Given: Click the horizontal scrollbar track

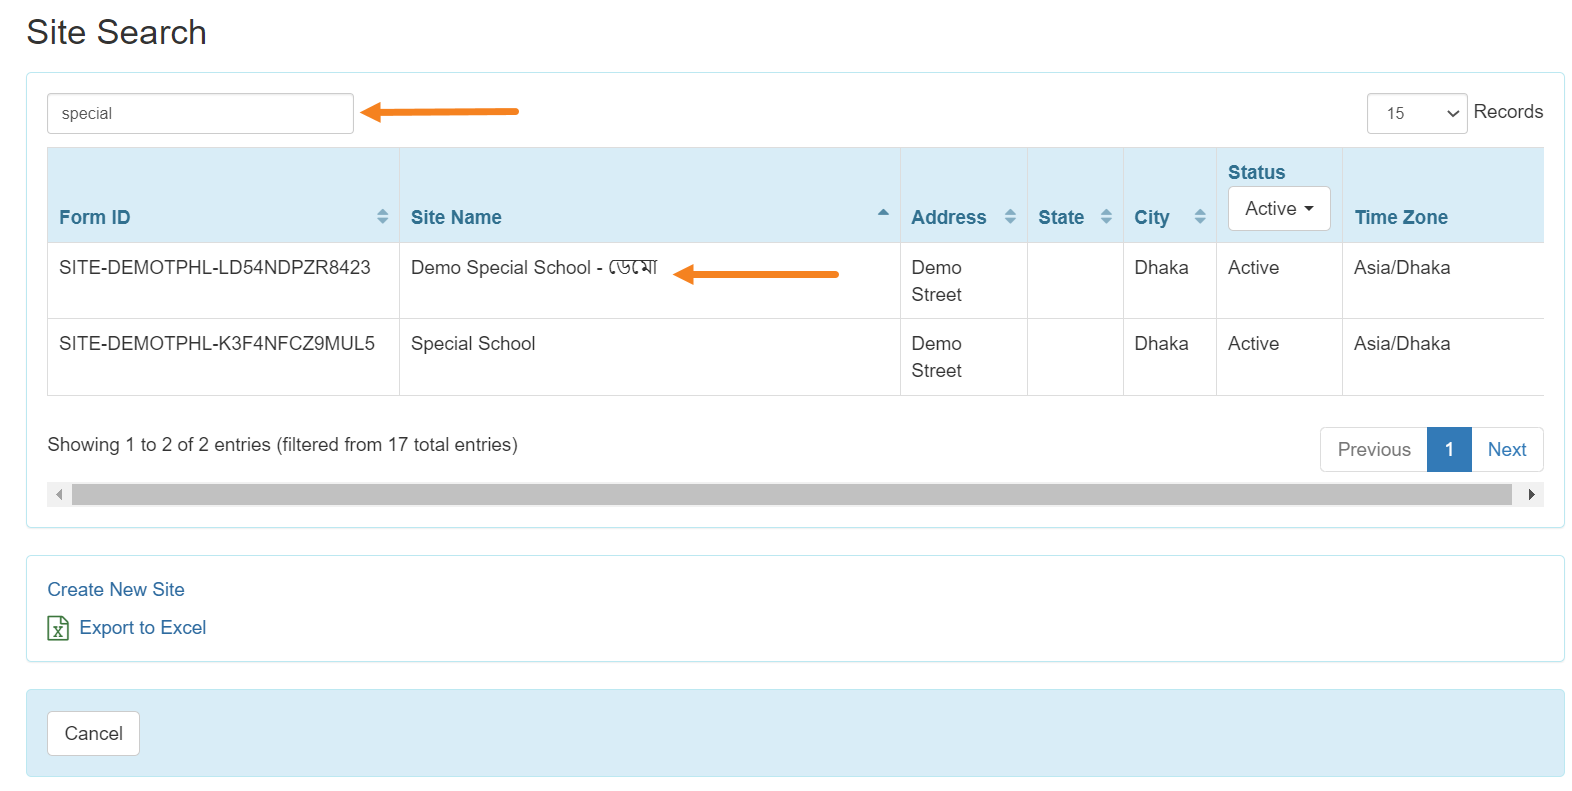Looking at the screenshot, I should [x=790, y=495].
